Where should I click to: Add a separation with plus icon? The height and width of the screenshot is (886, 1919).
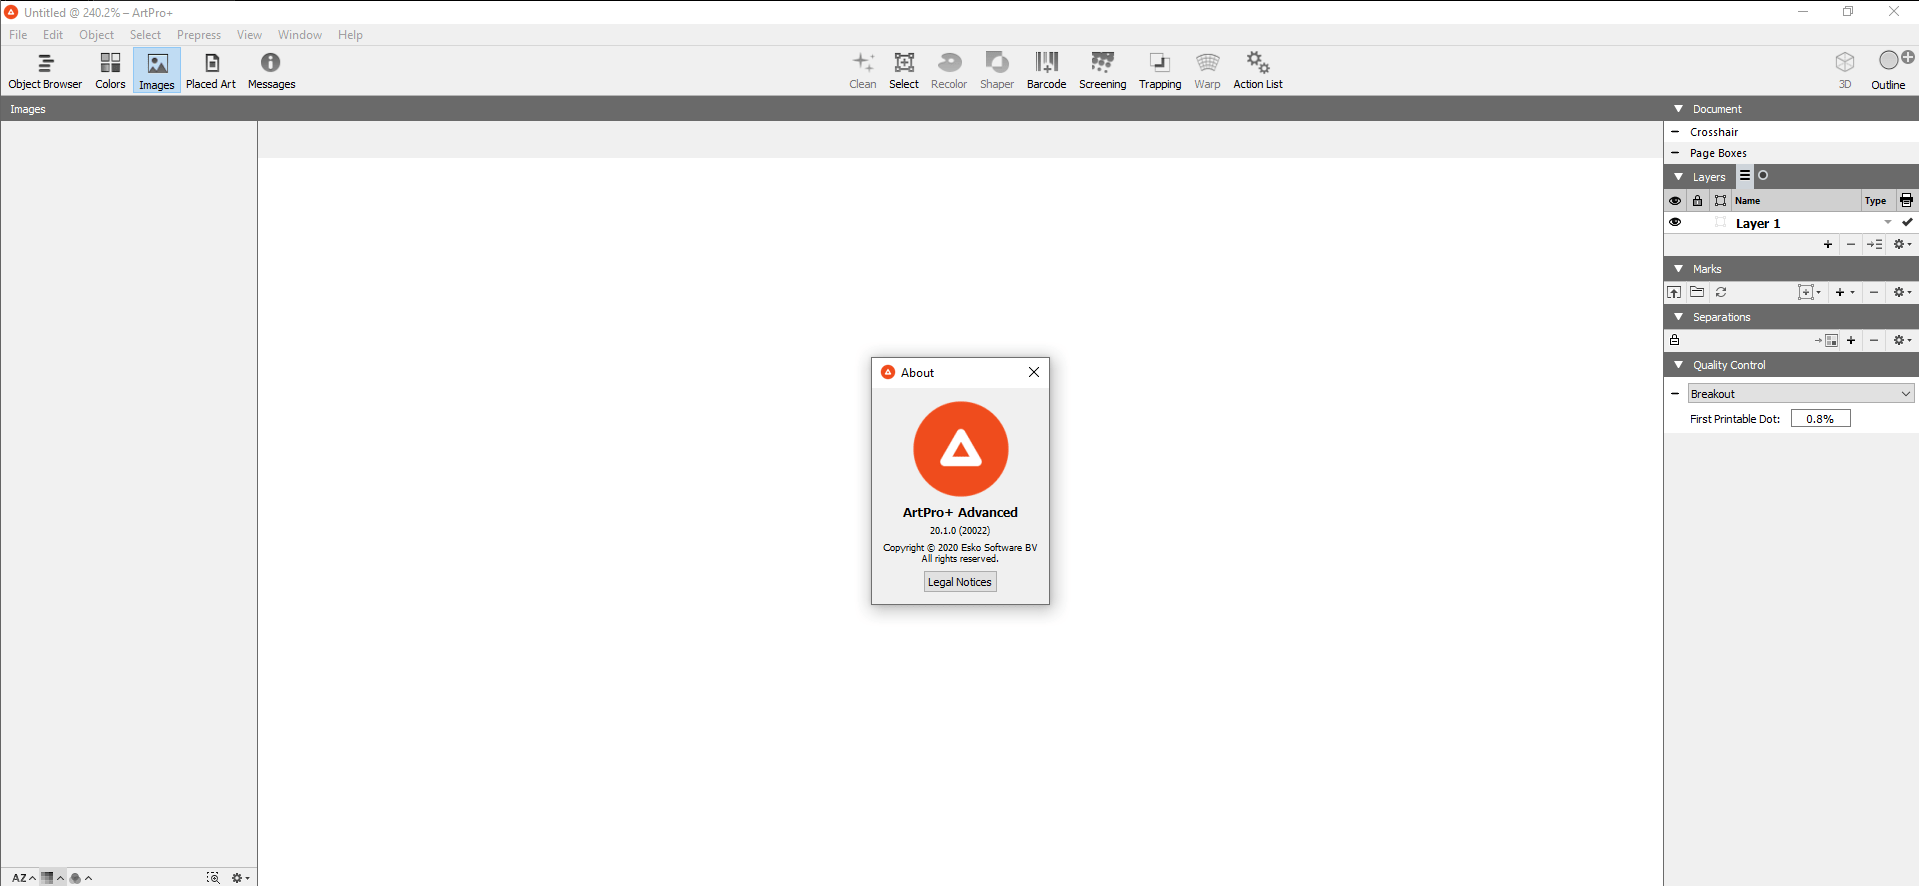pyautogui.click(x=1851, y=341)
